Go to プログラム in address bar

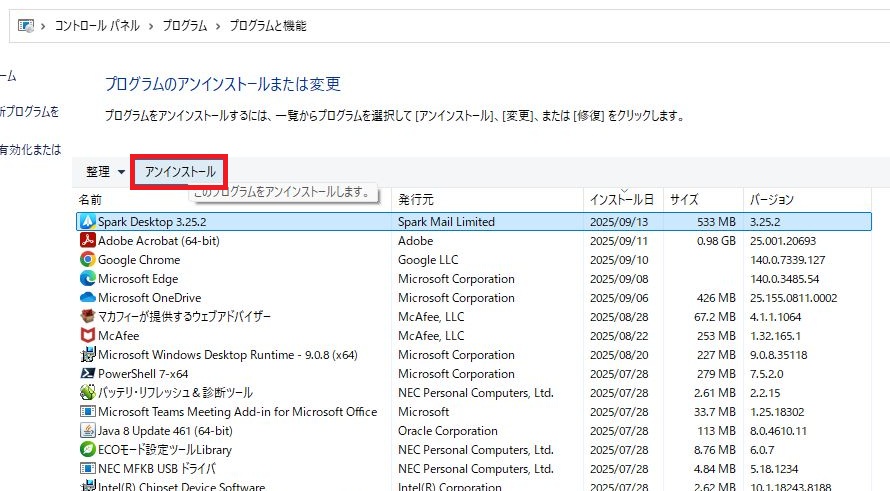185,26
